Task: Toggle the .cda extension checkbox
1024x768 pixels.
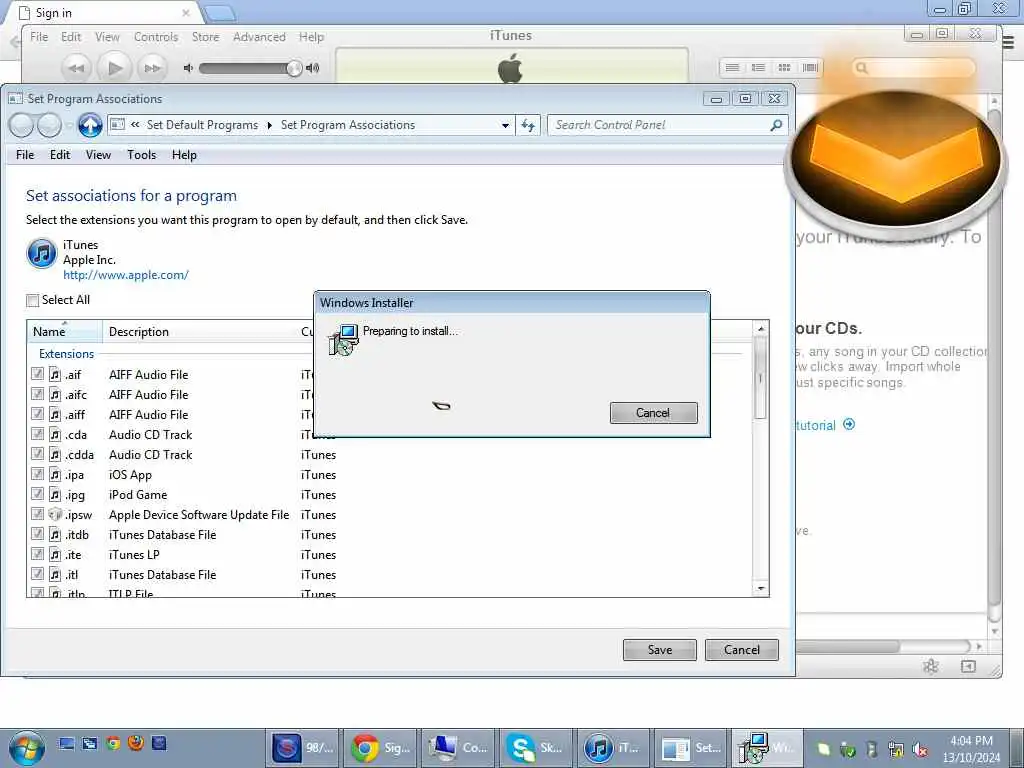Action: point(37,434)
